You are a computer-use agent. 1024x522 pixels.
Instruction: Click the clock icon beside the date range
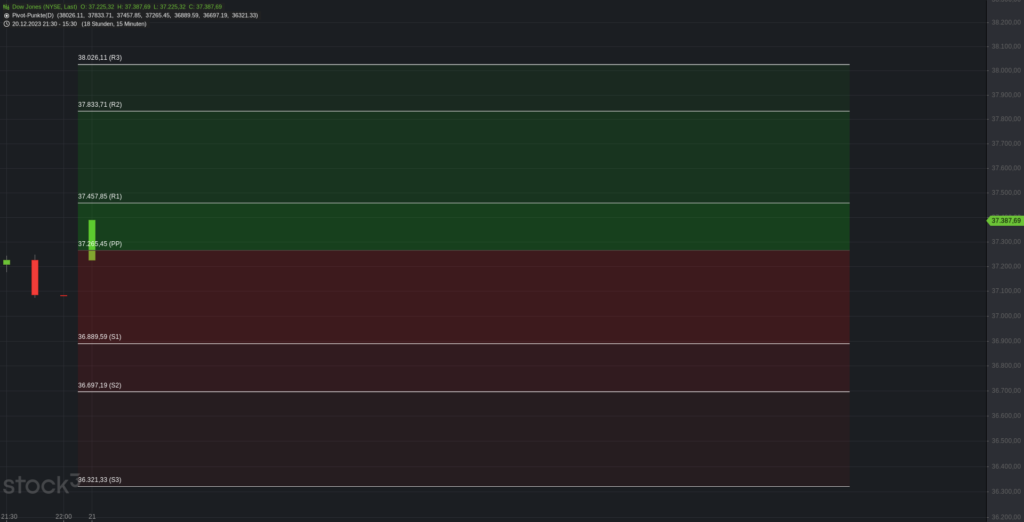6,23
